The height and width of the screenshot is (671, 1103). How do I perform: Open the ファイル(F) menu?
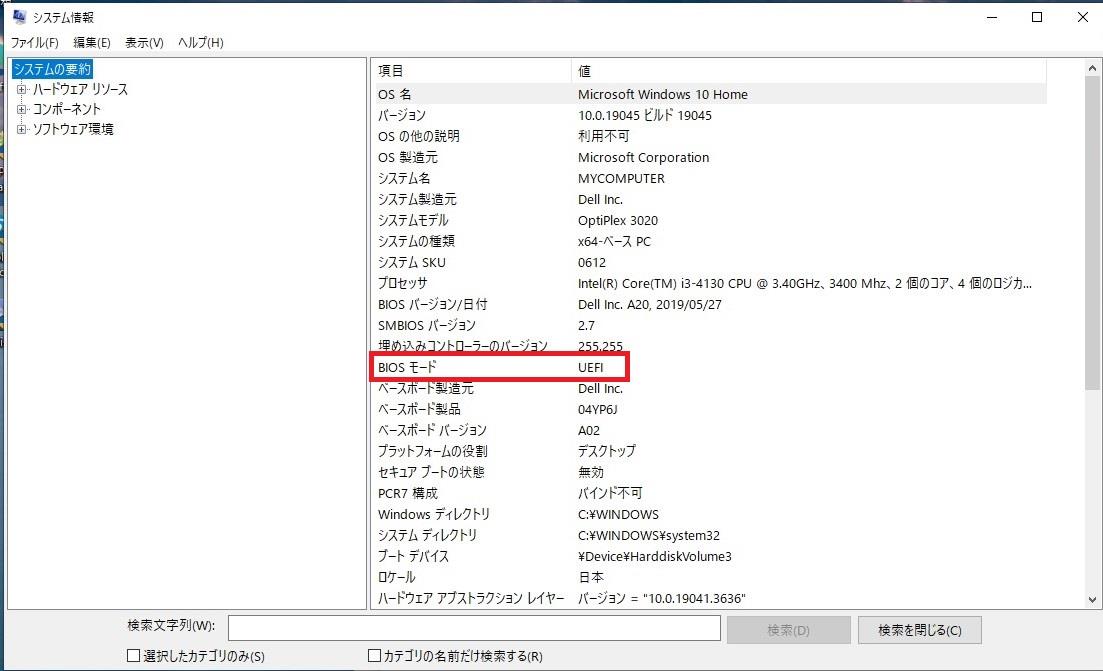click(34, 43)
